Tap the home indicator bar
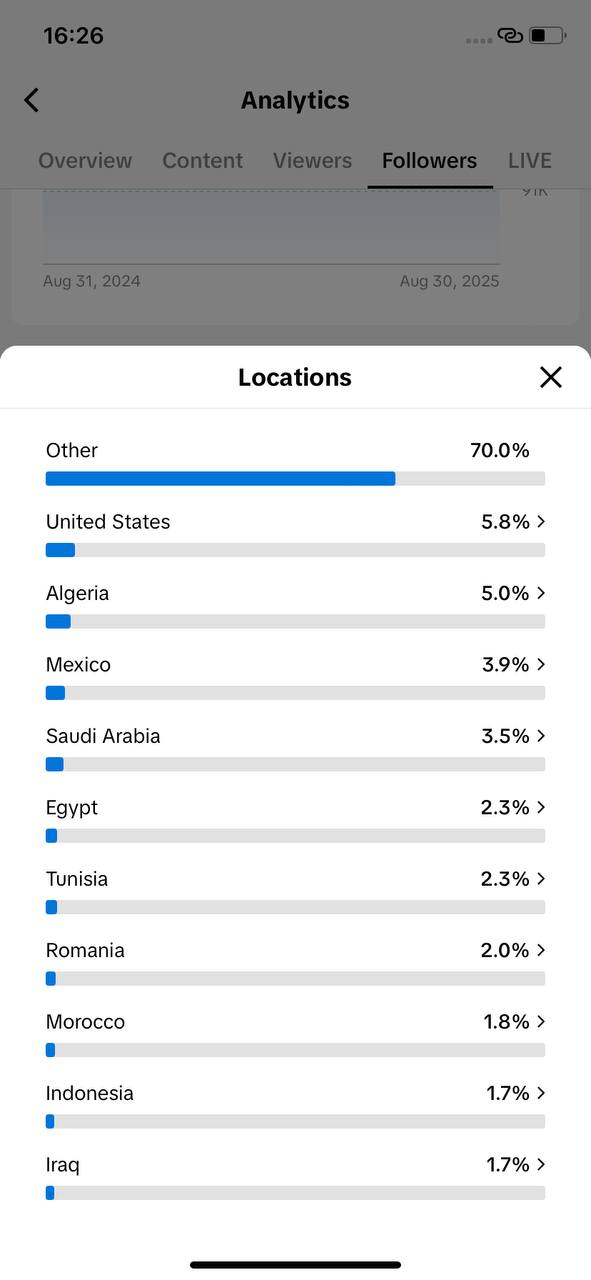This screenshot has height=1280, width=591. tap(296, 1265)
